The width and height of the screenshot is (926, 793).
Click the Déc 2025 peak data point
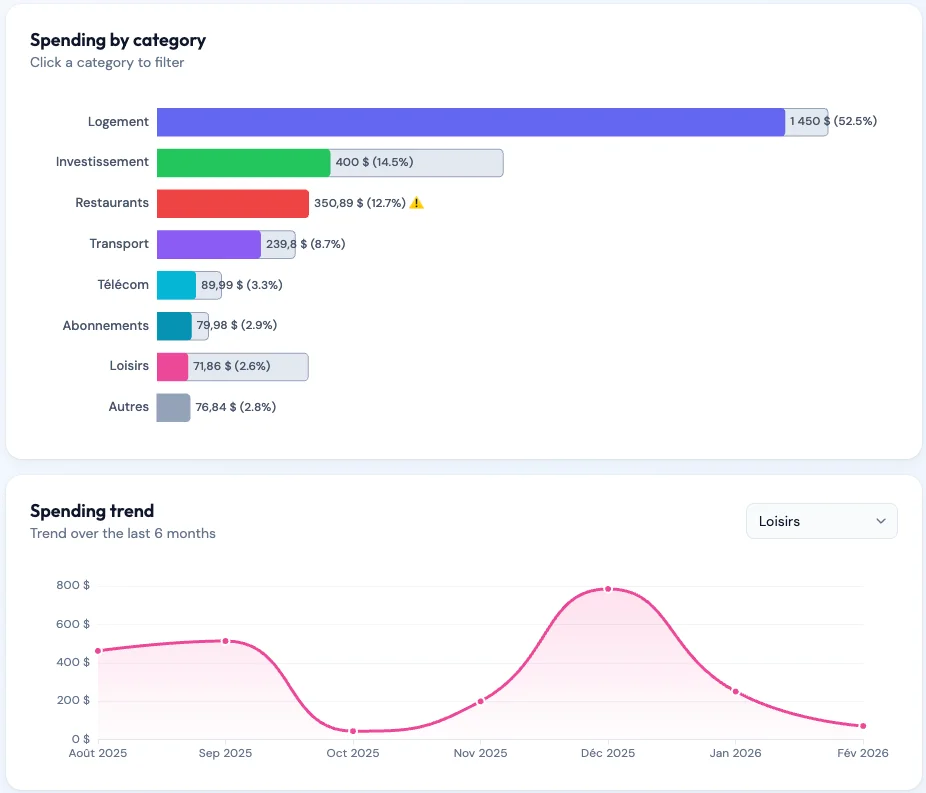click(x=607, y=589)
